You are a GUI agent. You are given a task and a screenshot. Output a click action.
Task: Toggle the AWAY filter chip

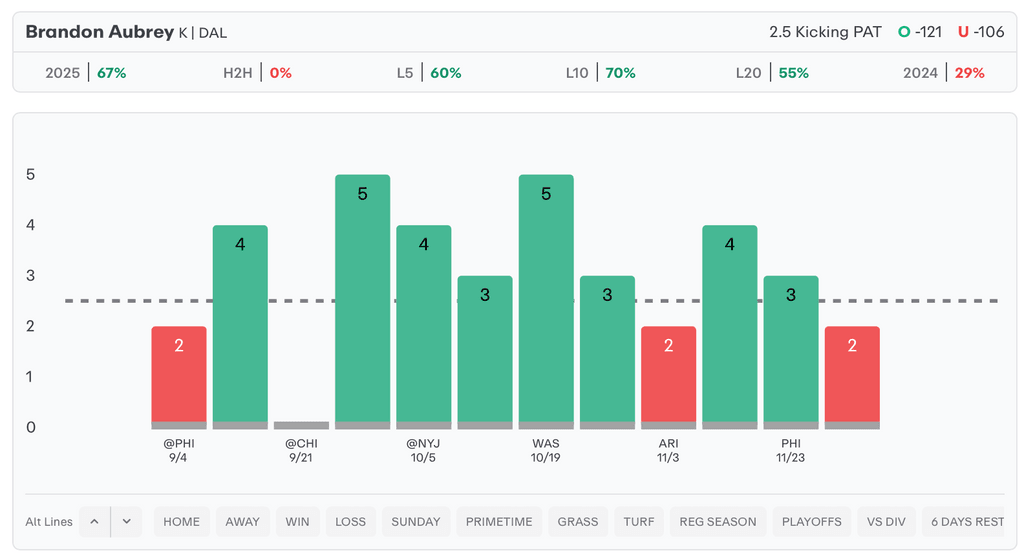[242, 521]
